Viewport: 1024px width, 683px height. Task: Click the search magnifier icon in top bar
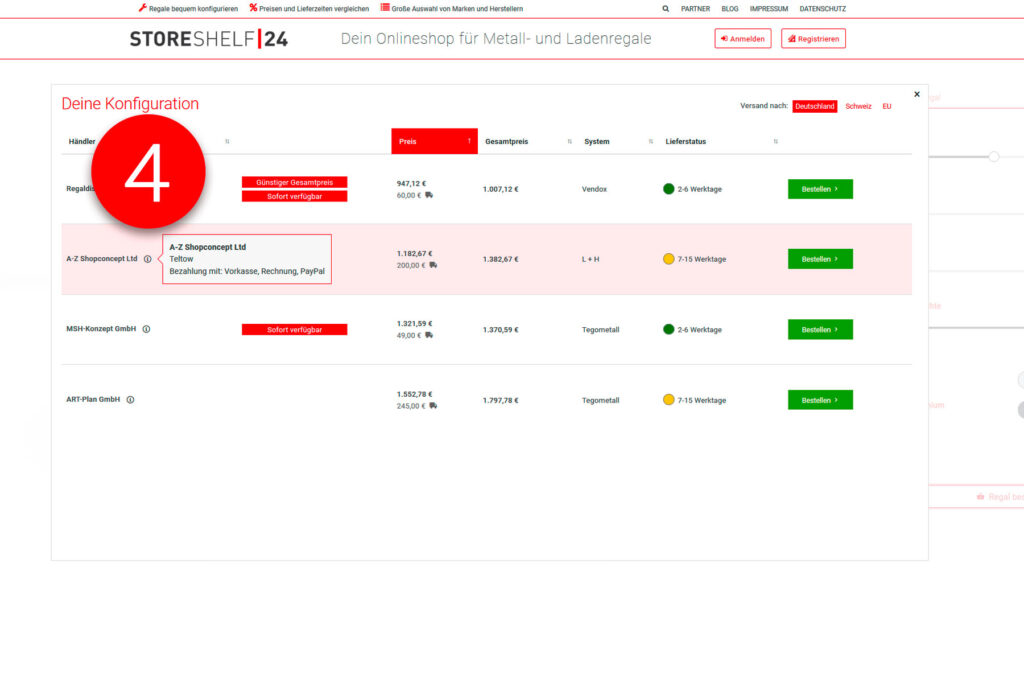coord(666,8)
